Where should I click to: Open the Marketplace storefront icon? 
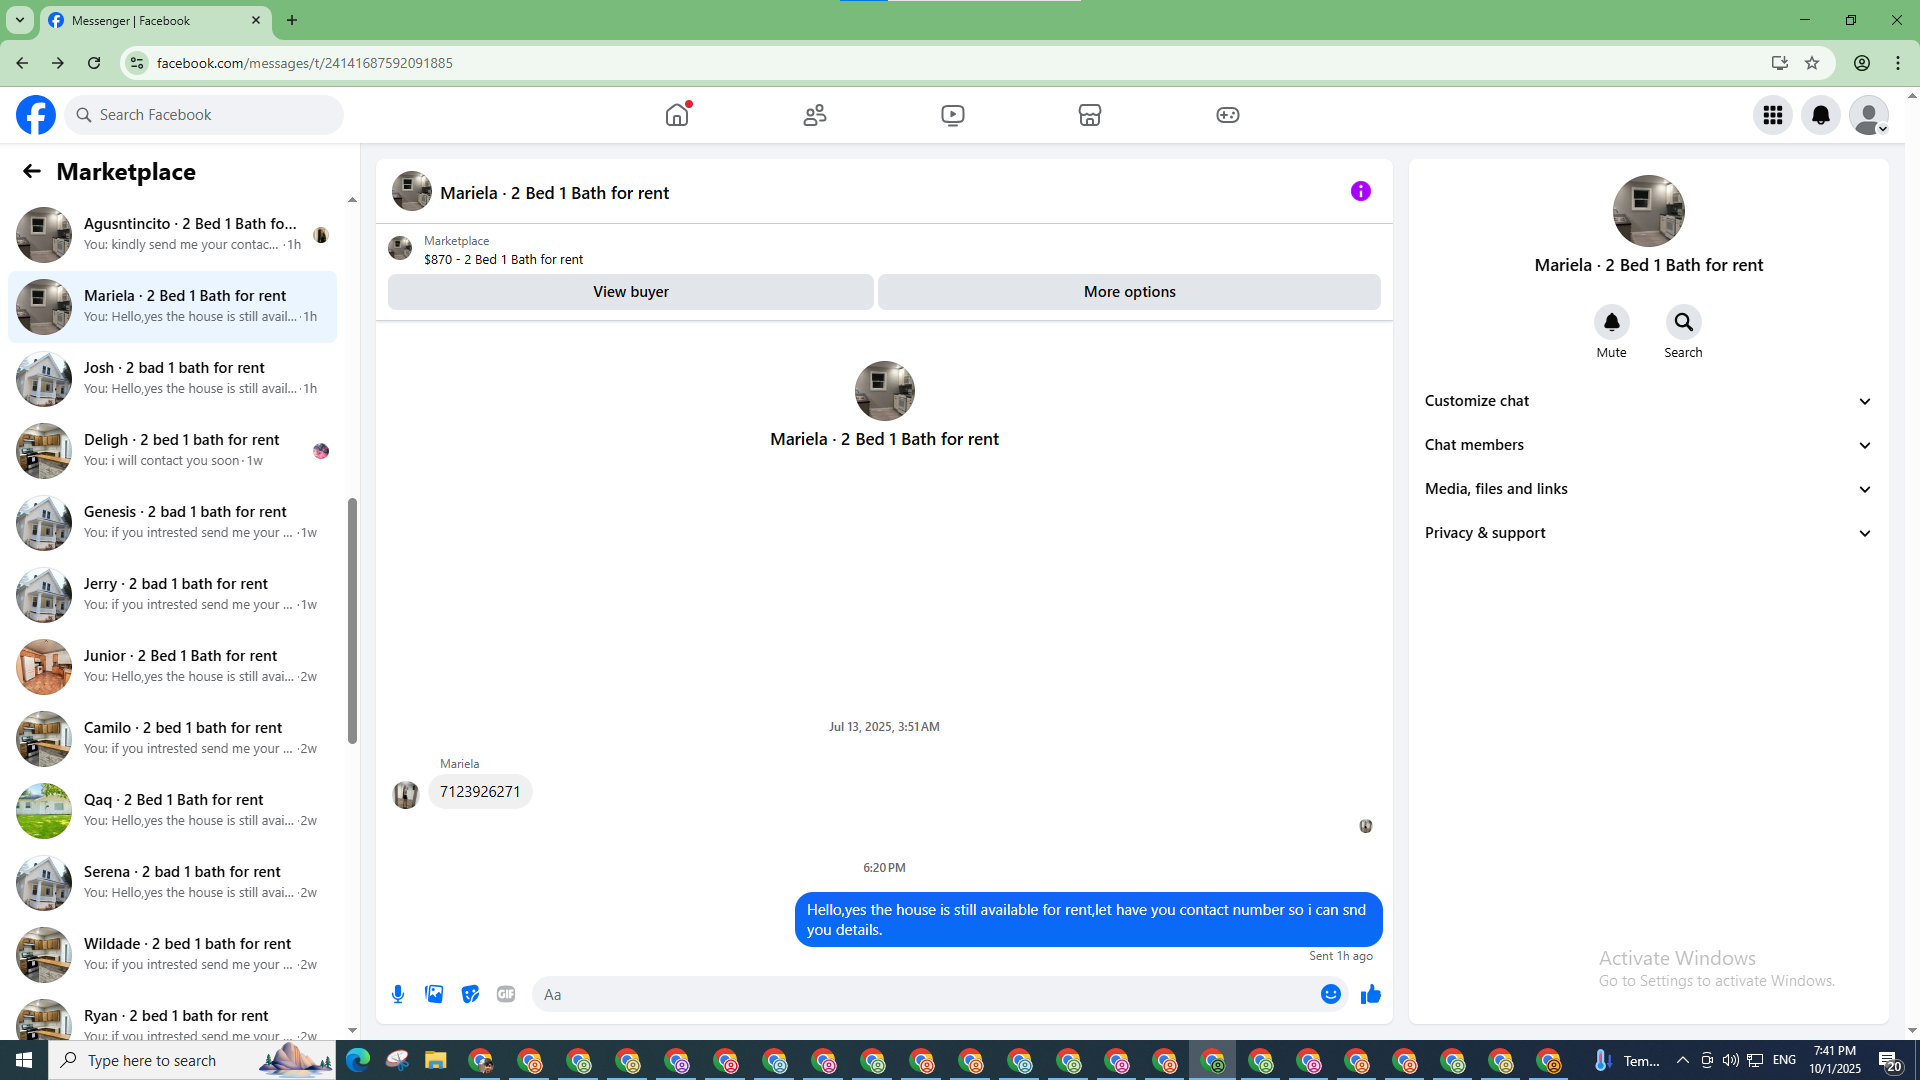pyautogui.click(x=1090, y=115)
